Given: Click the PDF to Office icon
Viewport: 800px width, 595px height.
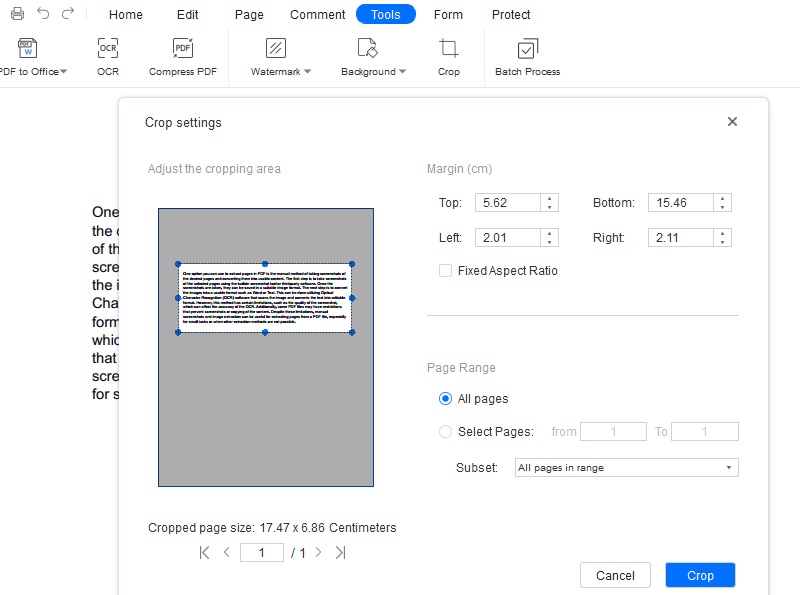Looking at the screenshot, I should [x=28, y=48].
